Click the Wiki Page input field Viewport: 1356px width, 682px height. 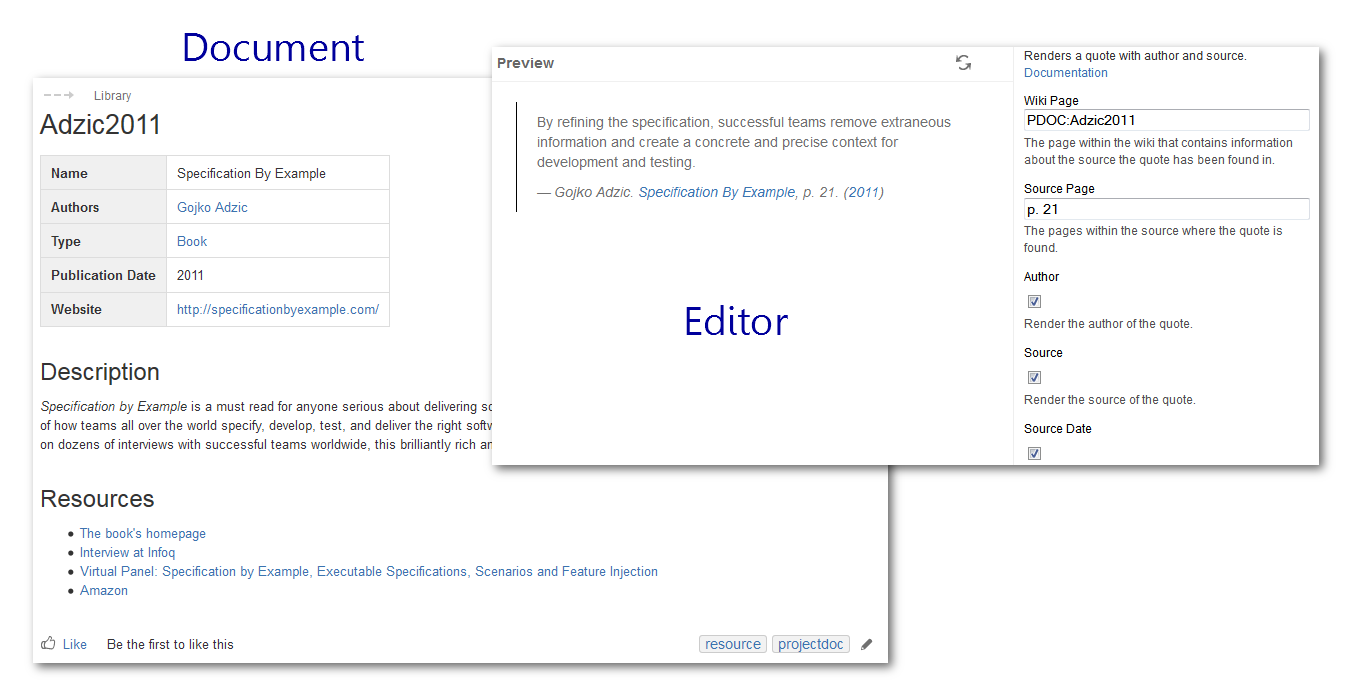(1166, 121)
